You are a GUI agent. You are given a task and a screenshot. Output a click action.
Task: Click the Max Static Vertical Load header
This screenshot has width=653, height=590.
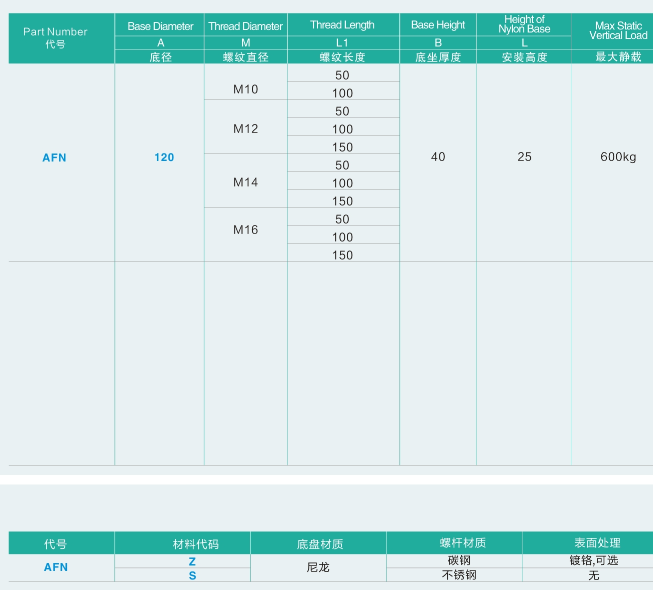(618, 30)
